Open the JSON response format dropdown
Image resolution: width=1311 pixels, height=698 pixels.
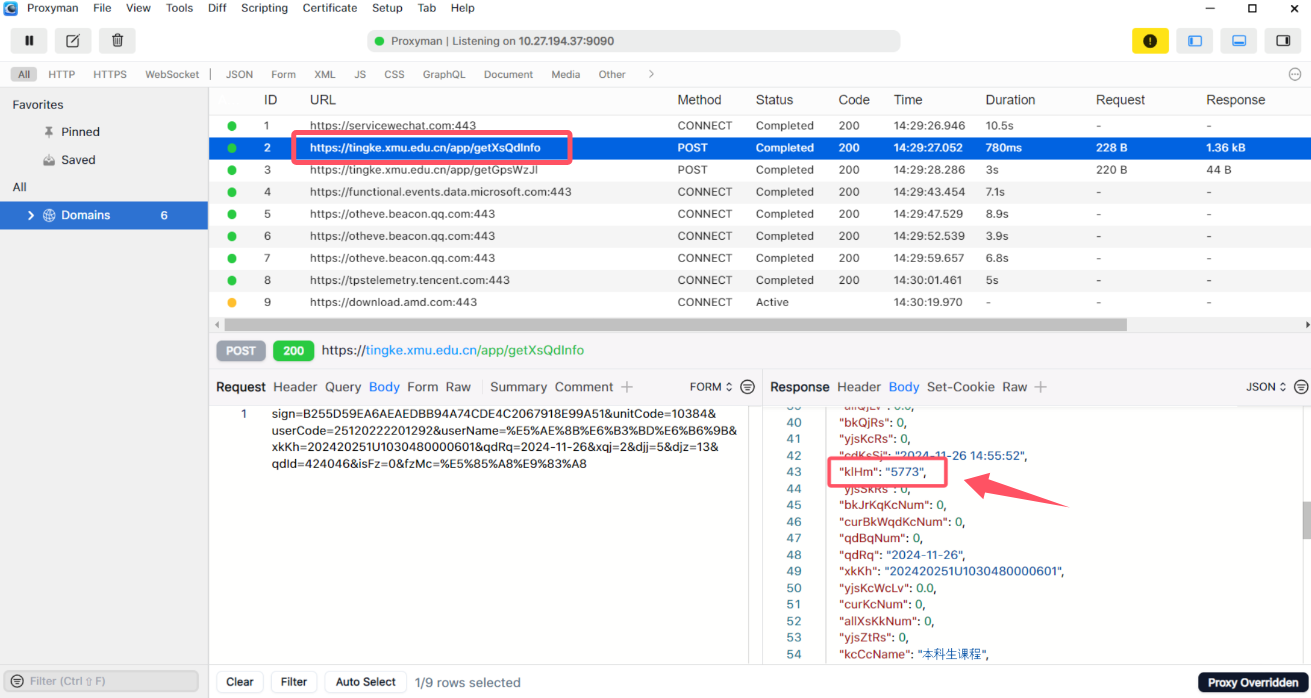tap(1267, 387)
